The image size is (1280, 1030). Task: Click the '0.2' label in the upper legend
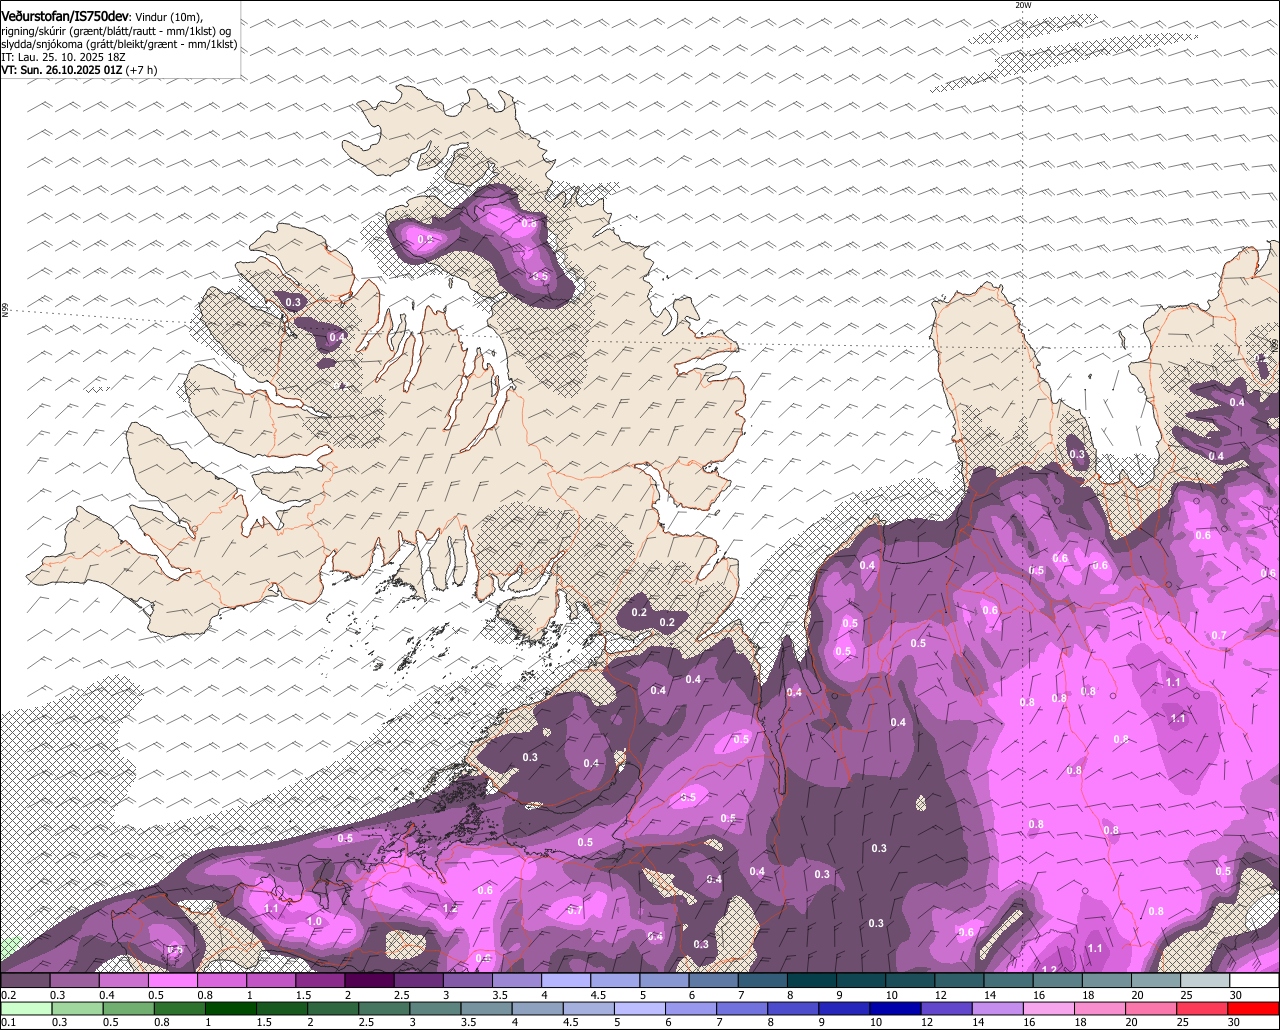tap(9, 995)
